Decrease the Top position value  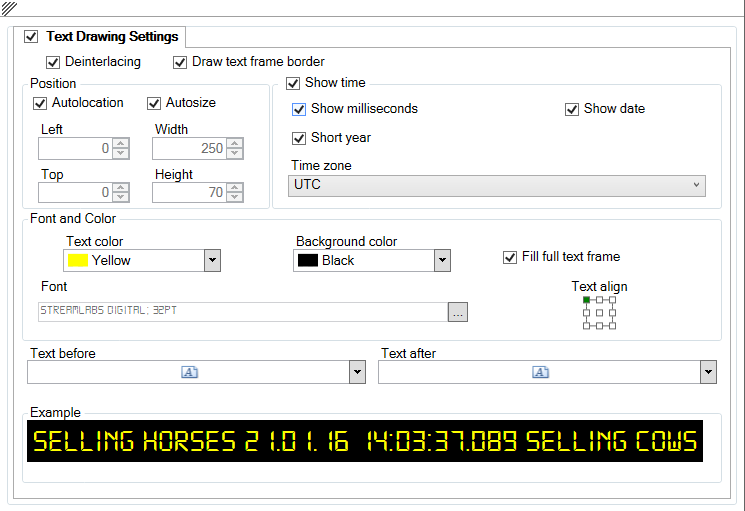[121, 197]
